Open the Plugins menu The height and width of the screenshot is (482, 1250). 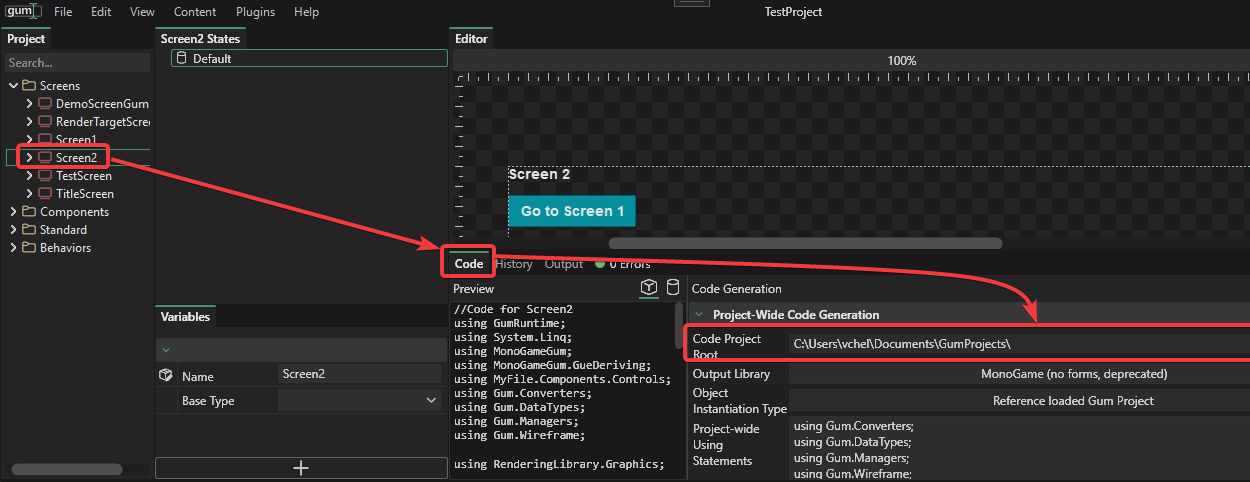[x=256, y=12]
